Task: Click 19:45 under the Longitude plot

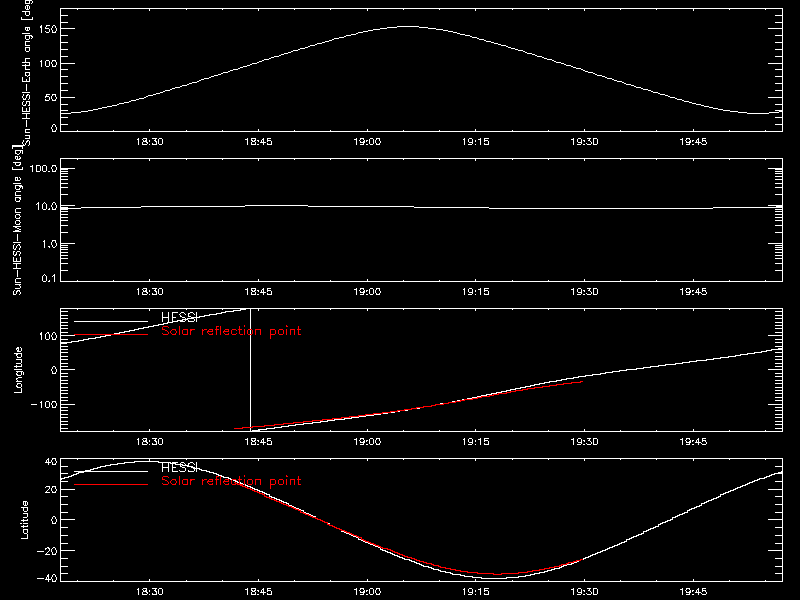Action: coord(693,442)
